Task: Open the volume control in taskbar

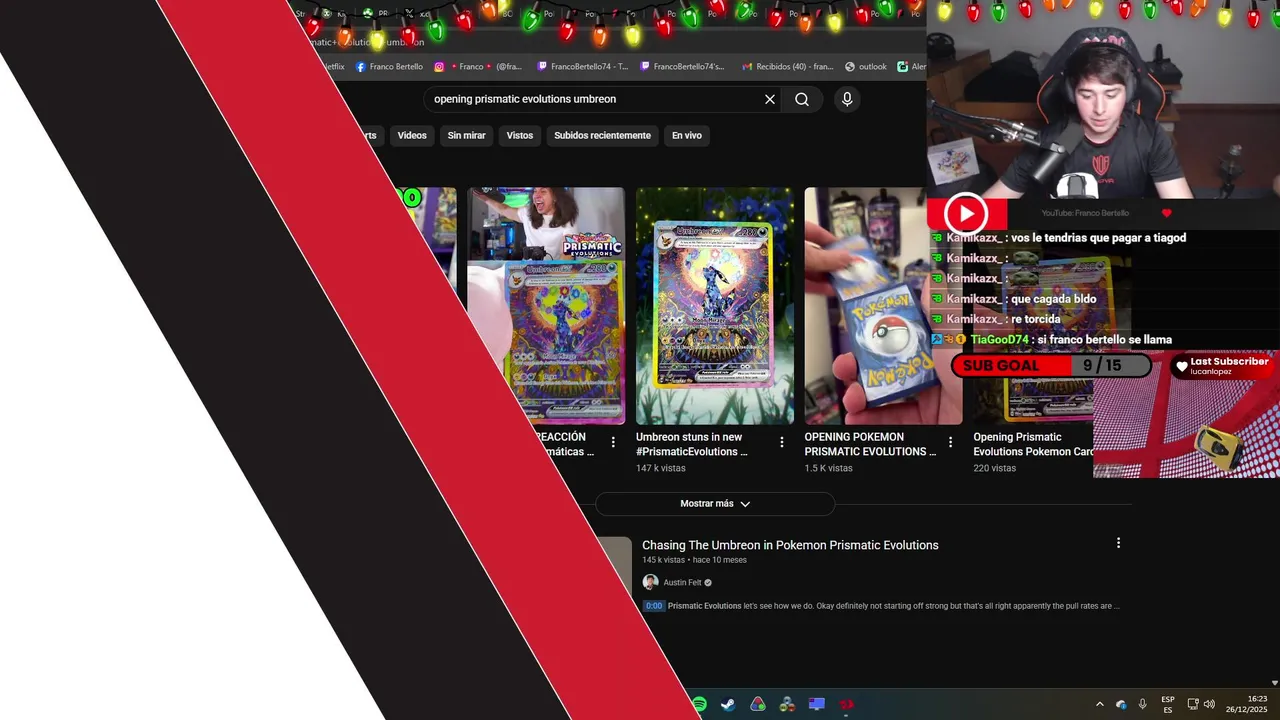Action: (1209, 704)
